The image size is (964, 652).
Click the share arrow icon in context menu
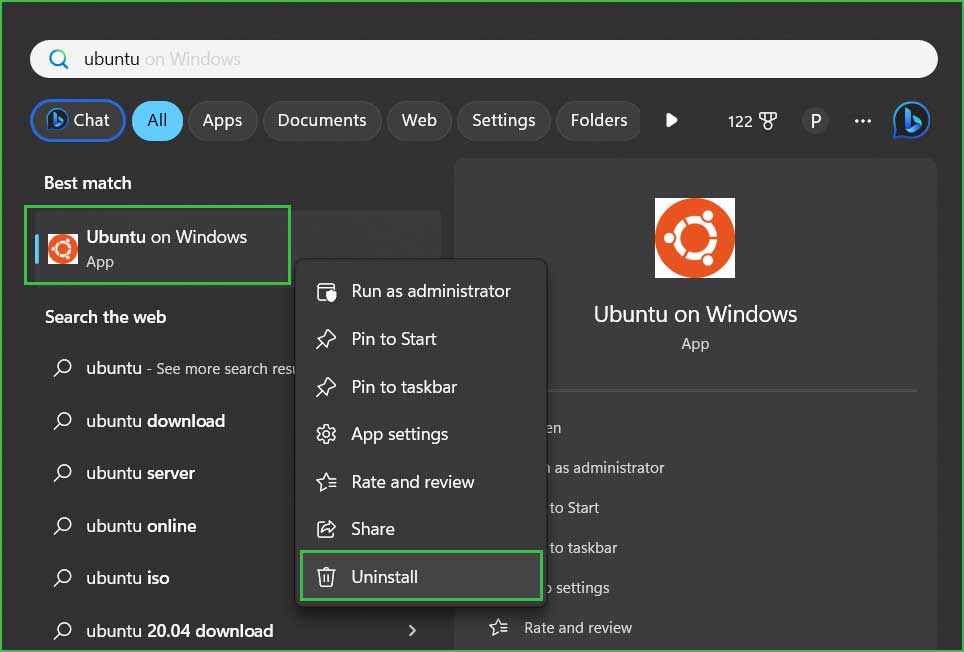pyautogui.click(x=326, y=529)
